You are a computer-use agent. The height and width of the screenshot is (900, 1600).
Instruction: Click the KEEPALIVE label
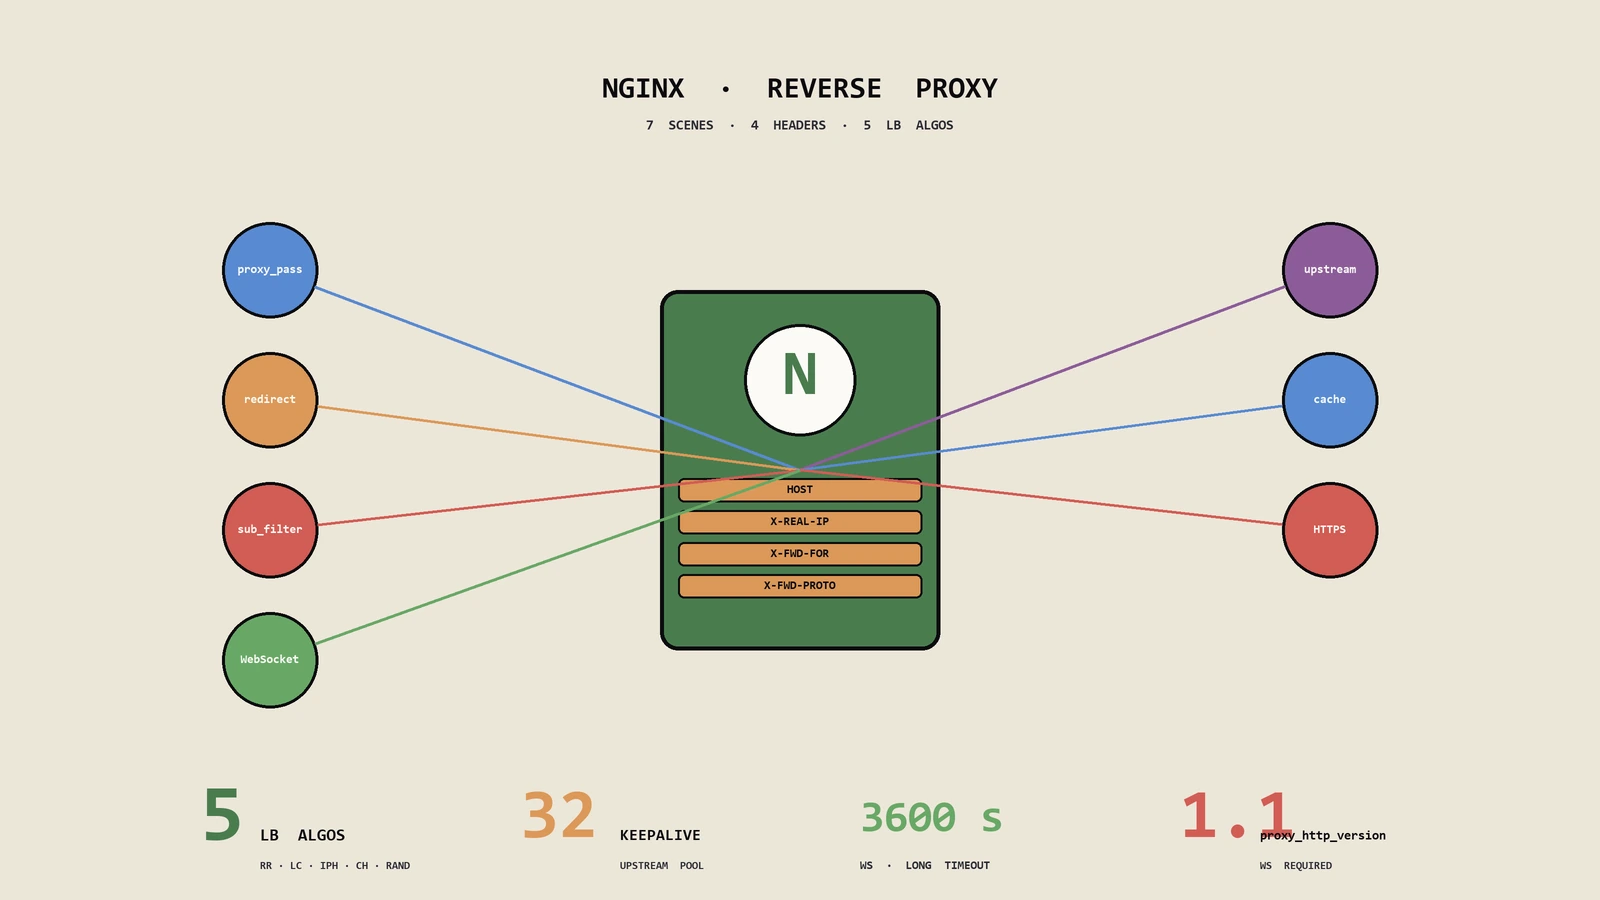click(660, 835)
